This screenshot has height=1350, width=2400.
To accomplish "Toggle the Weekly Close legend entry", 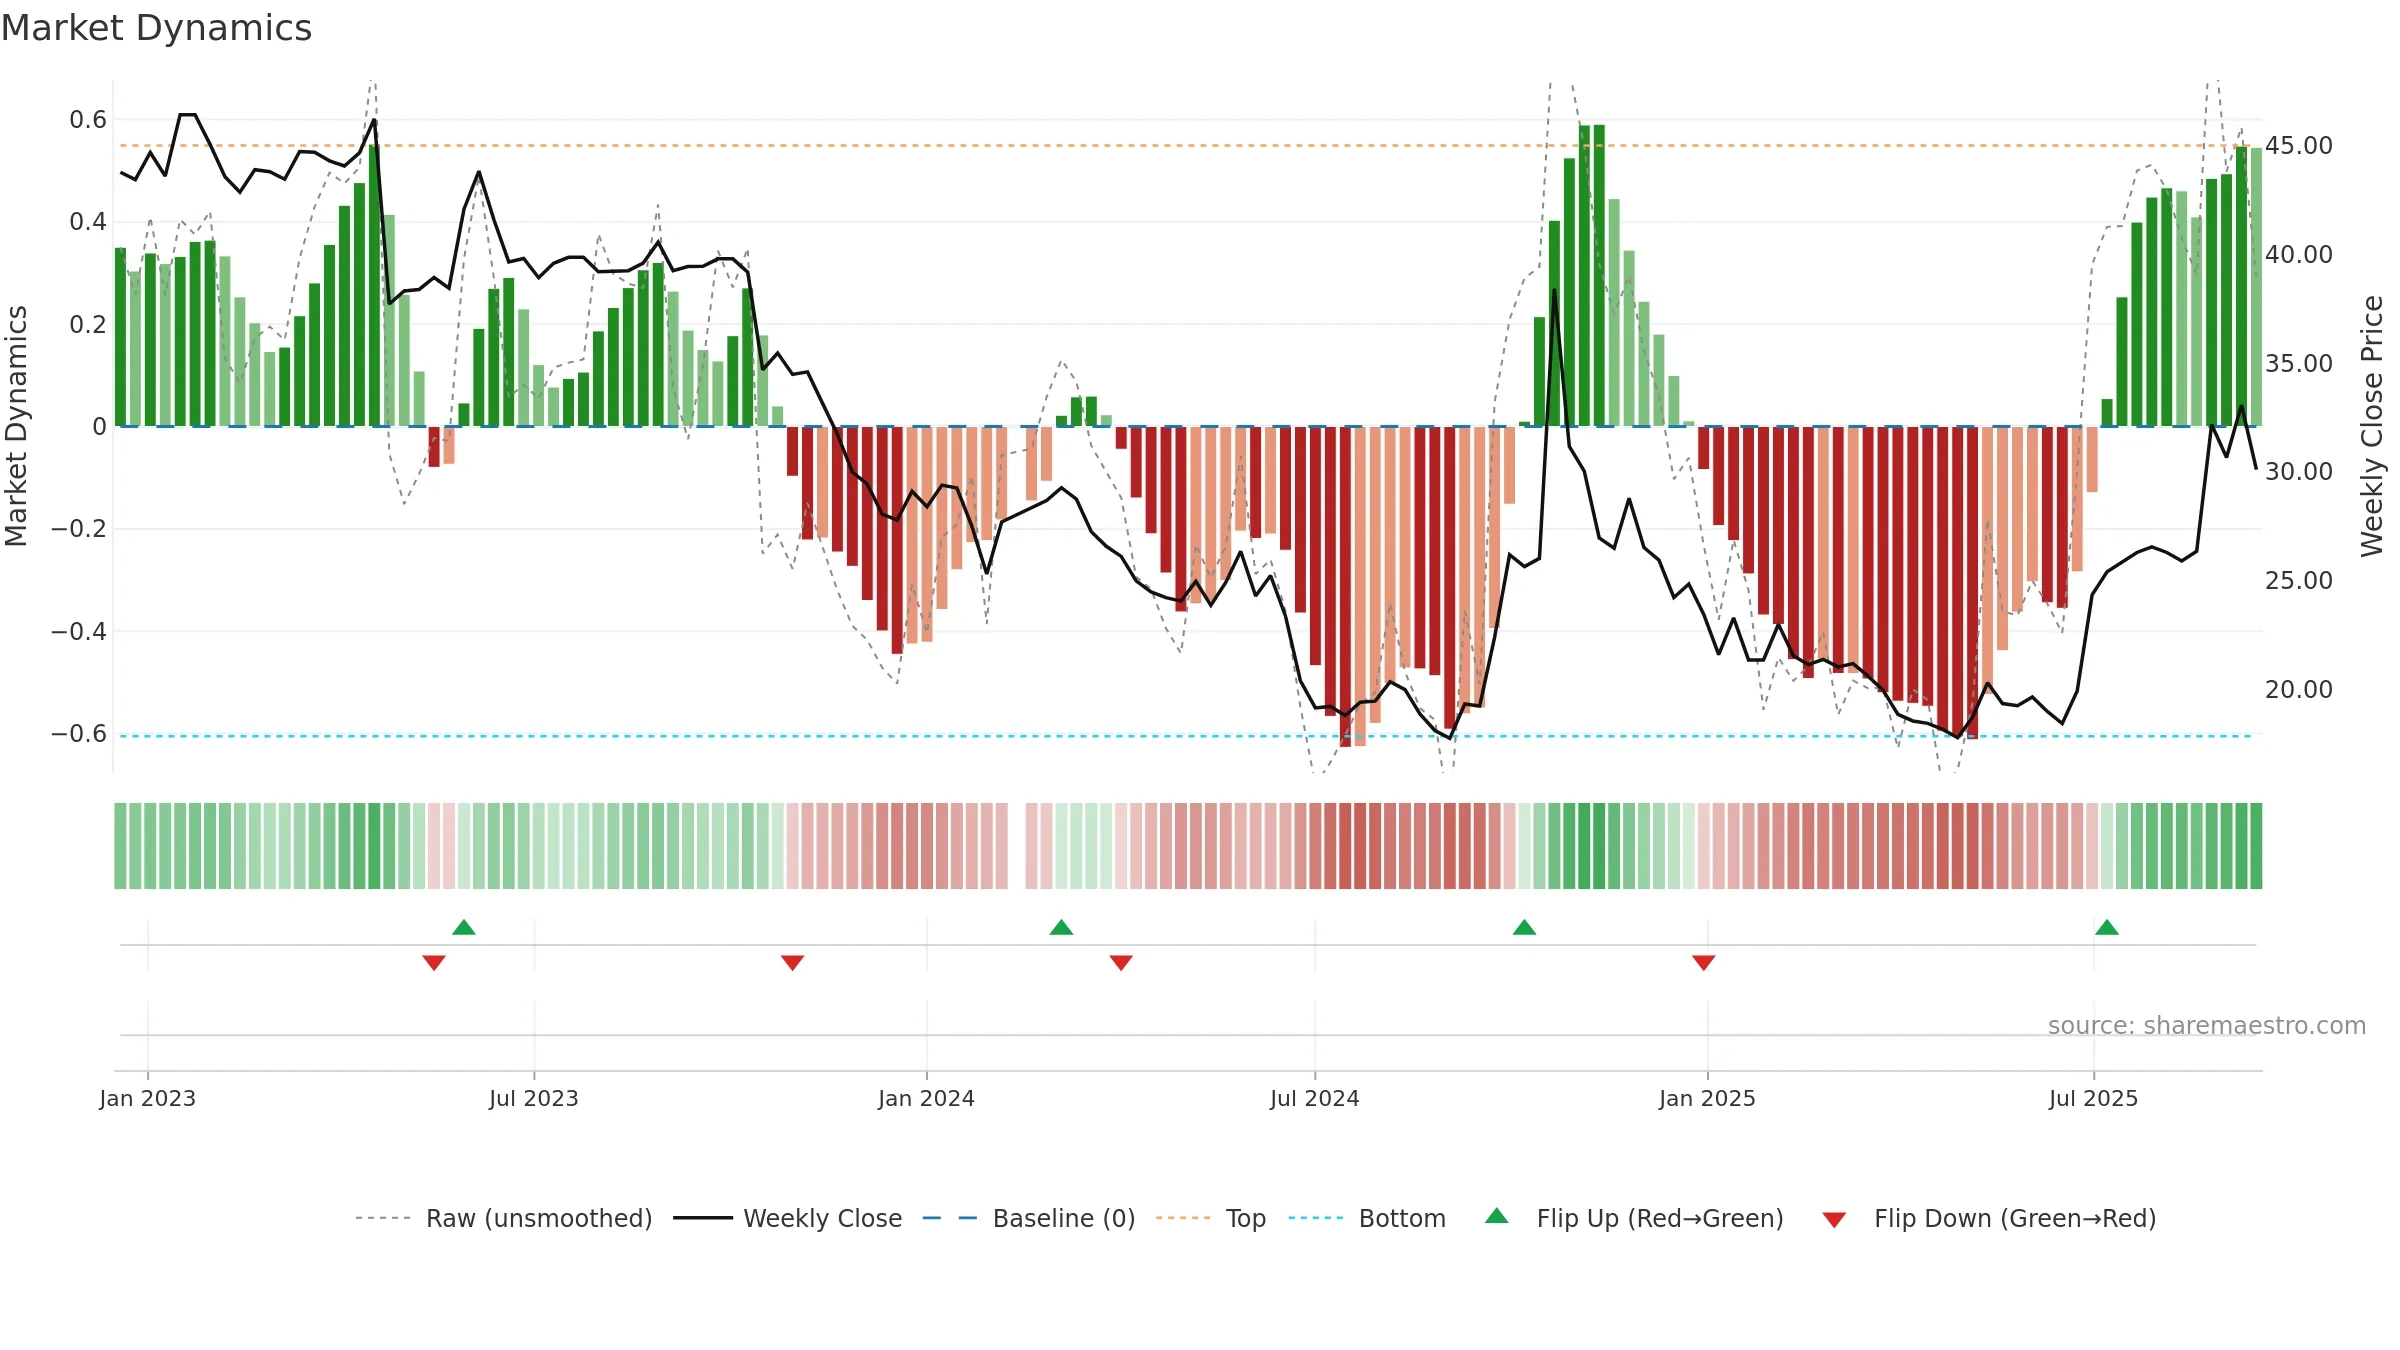I will pos(787,1218).
